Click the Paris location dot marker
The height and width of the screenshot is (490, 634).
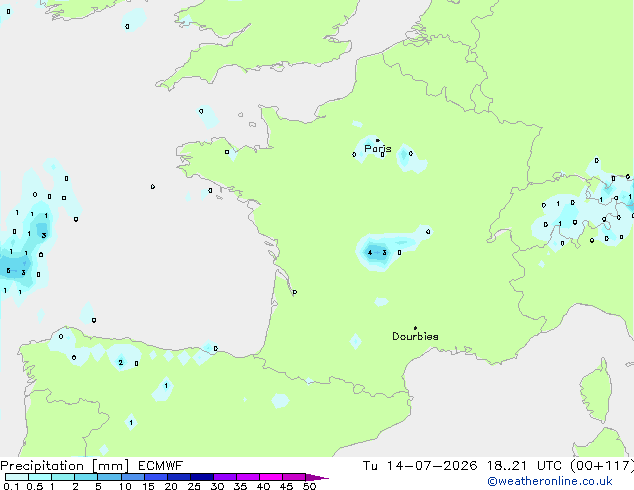378,140
